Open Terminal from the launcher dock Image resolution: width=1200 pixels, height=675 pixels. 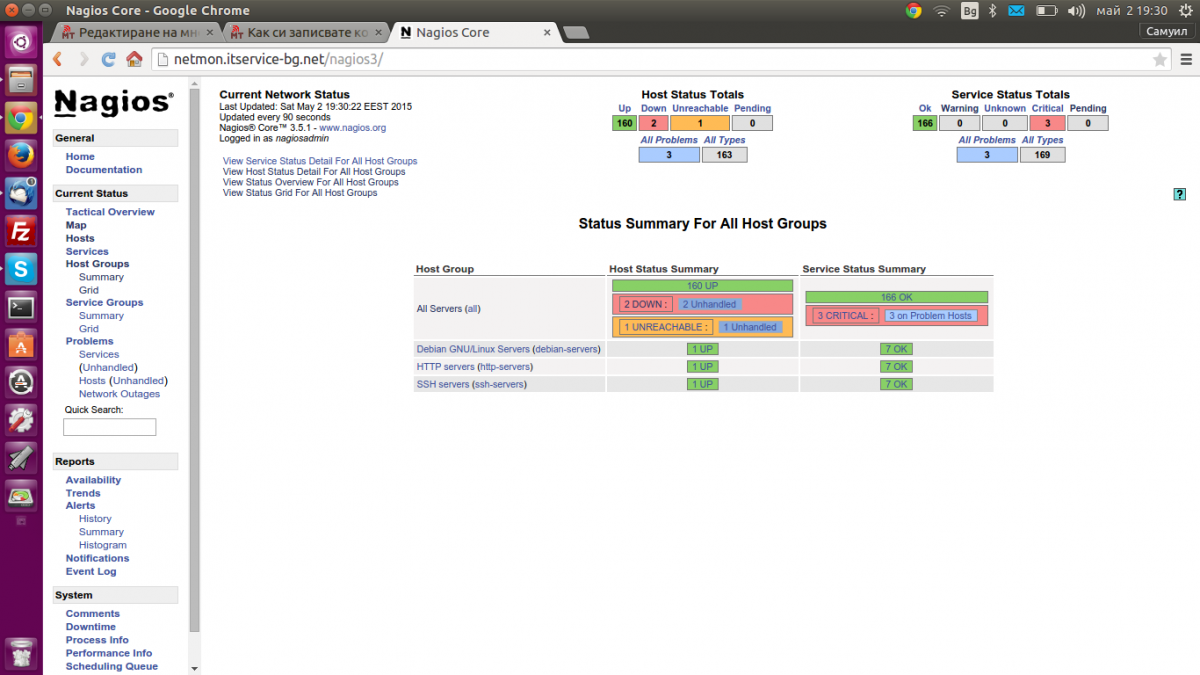point(21,307)
